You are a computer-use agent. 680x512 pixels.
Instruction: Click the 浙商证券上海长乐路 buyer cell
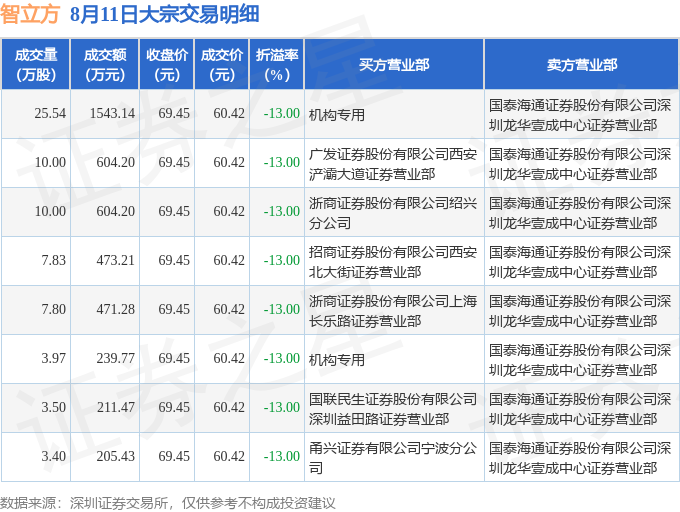point(393,311)
